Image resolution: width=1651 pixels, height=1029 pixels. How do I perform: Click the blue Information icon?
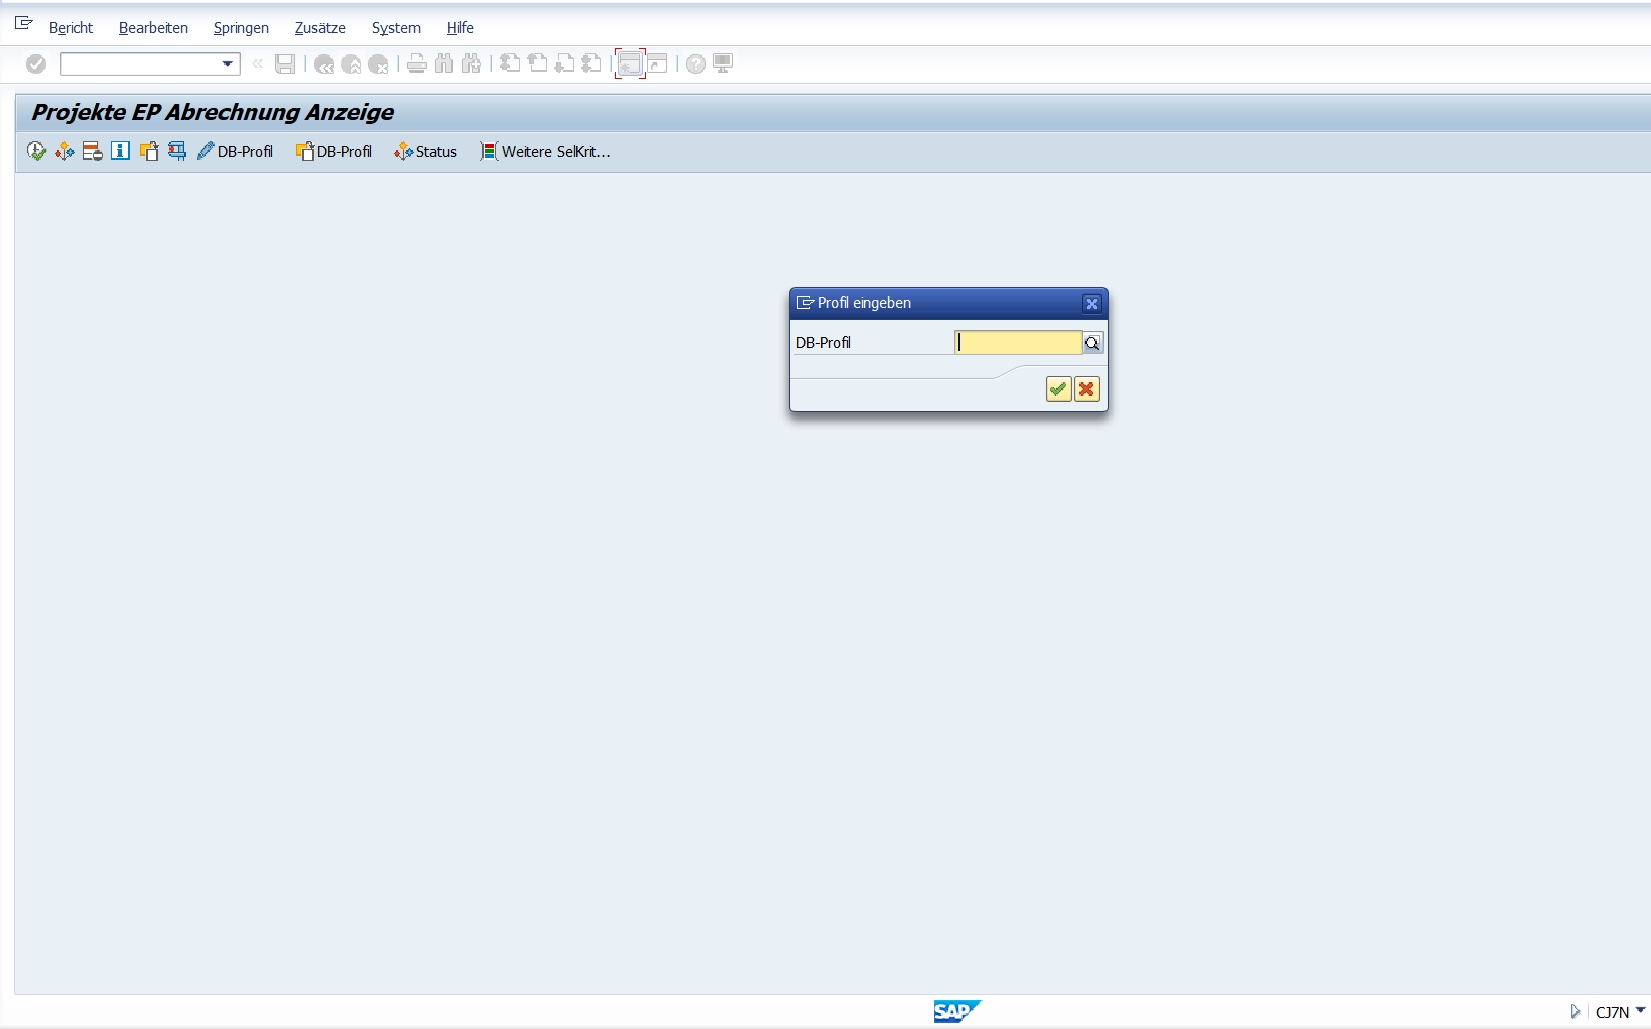point(121,151)
